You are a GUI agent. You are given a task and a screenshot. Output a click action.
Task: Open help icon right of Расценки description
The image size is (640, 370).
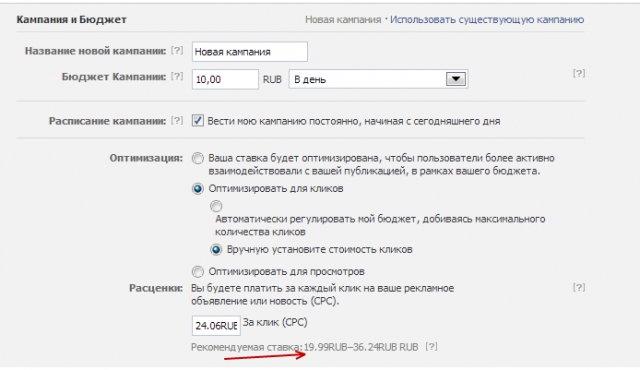578,287
